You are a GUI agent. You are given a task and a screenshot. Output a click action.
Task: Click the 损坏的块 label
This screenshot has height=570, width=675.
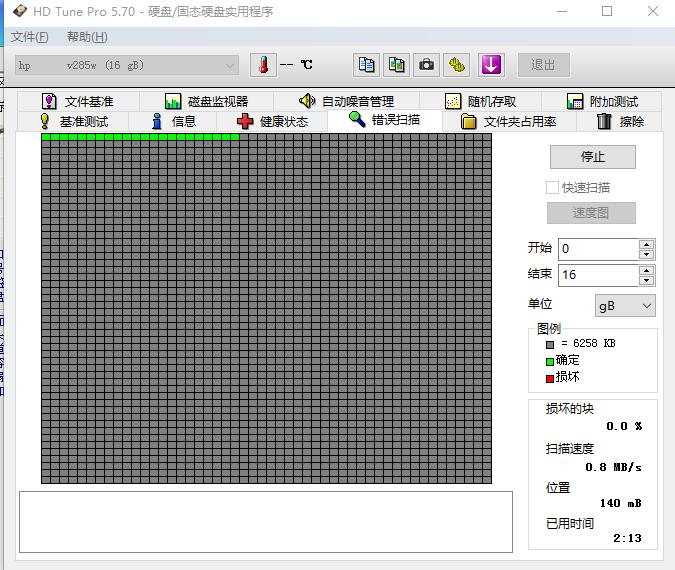(570, 409)
